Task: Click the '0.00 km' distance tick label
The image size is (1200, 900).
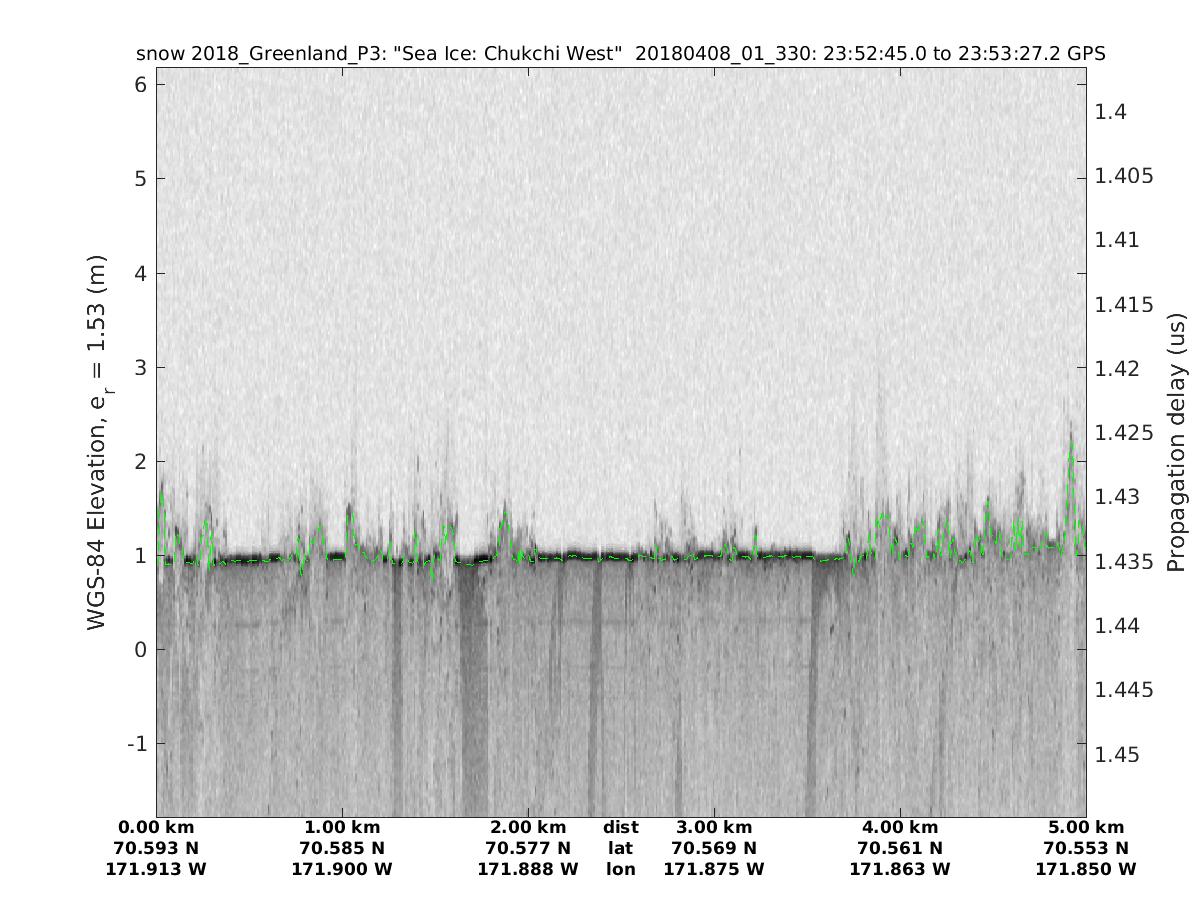Action: point(157,827)
